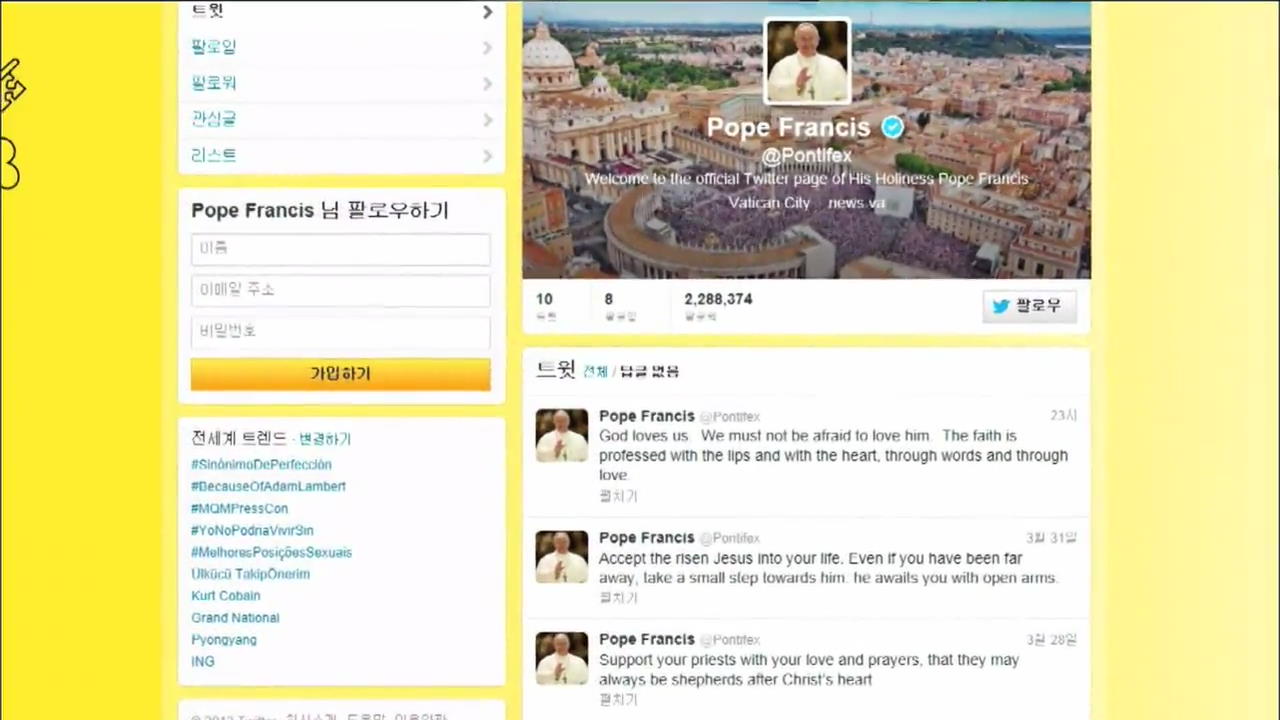Image resolution: width=1280 pixels, height=720 pixels.
Task: Click the 3월 31일 tweet timestamp
Action: click(x=1051, y=538)
